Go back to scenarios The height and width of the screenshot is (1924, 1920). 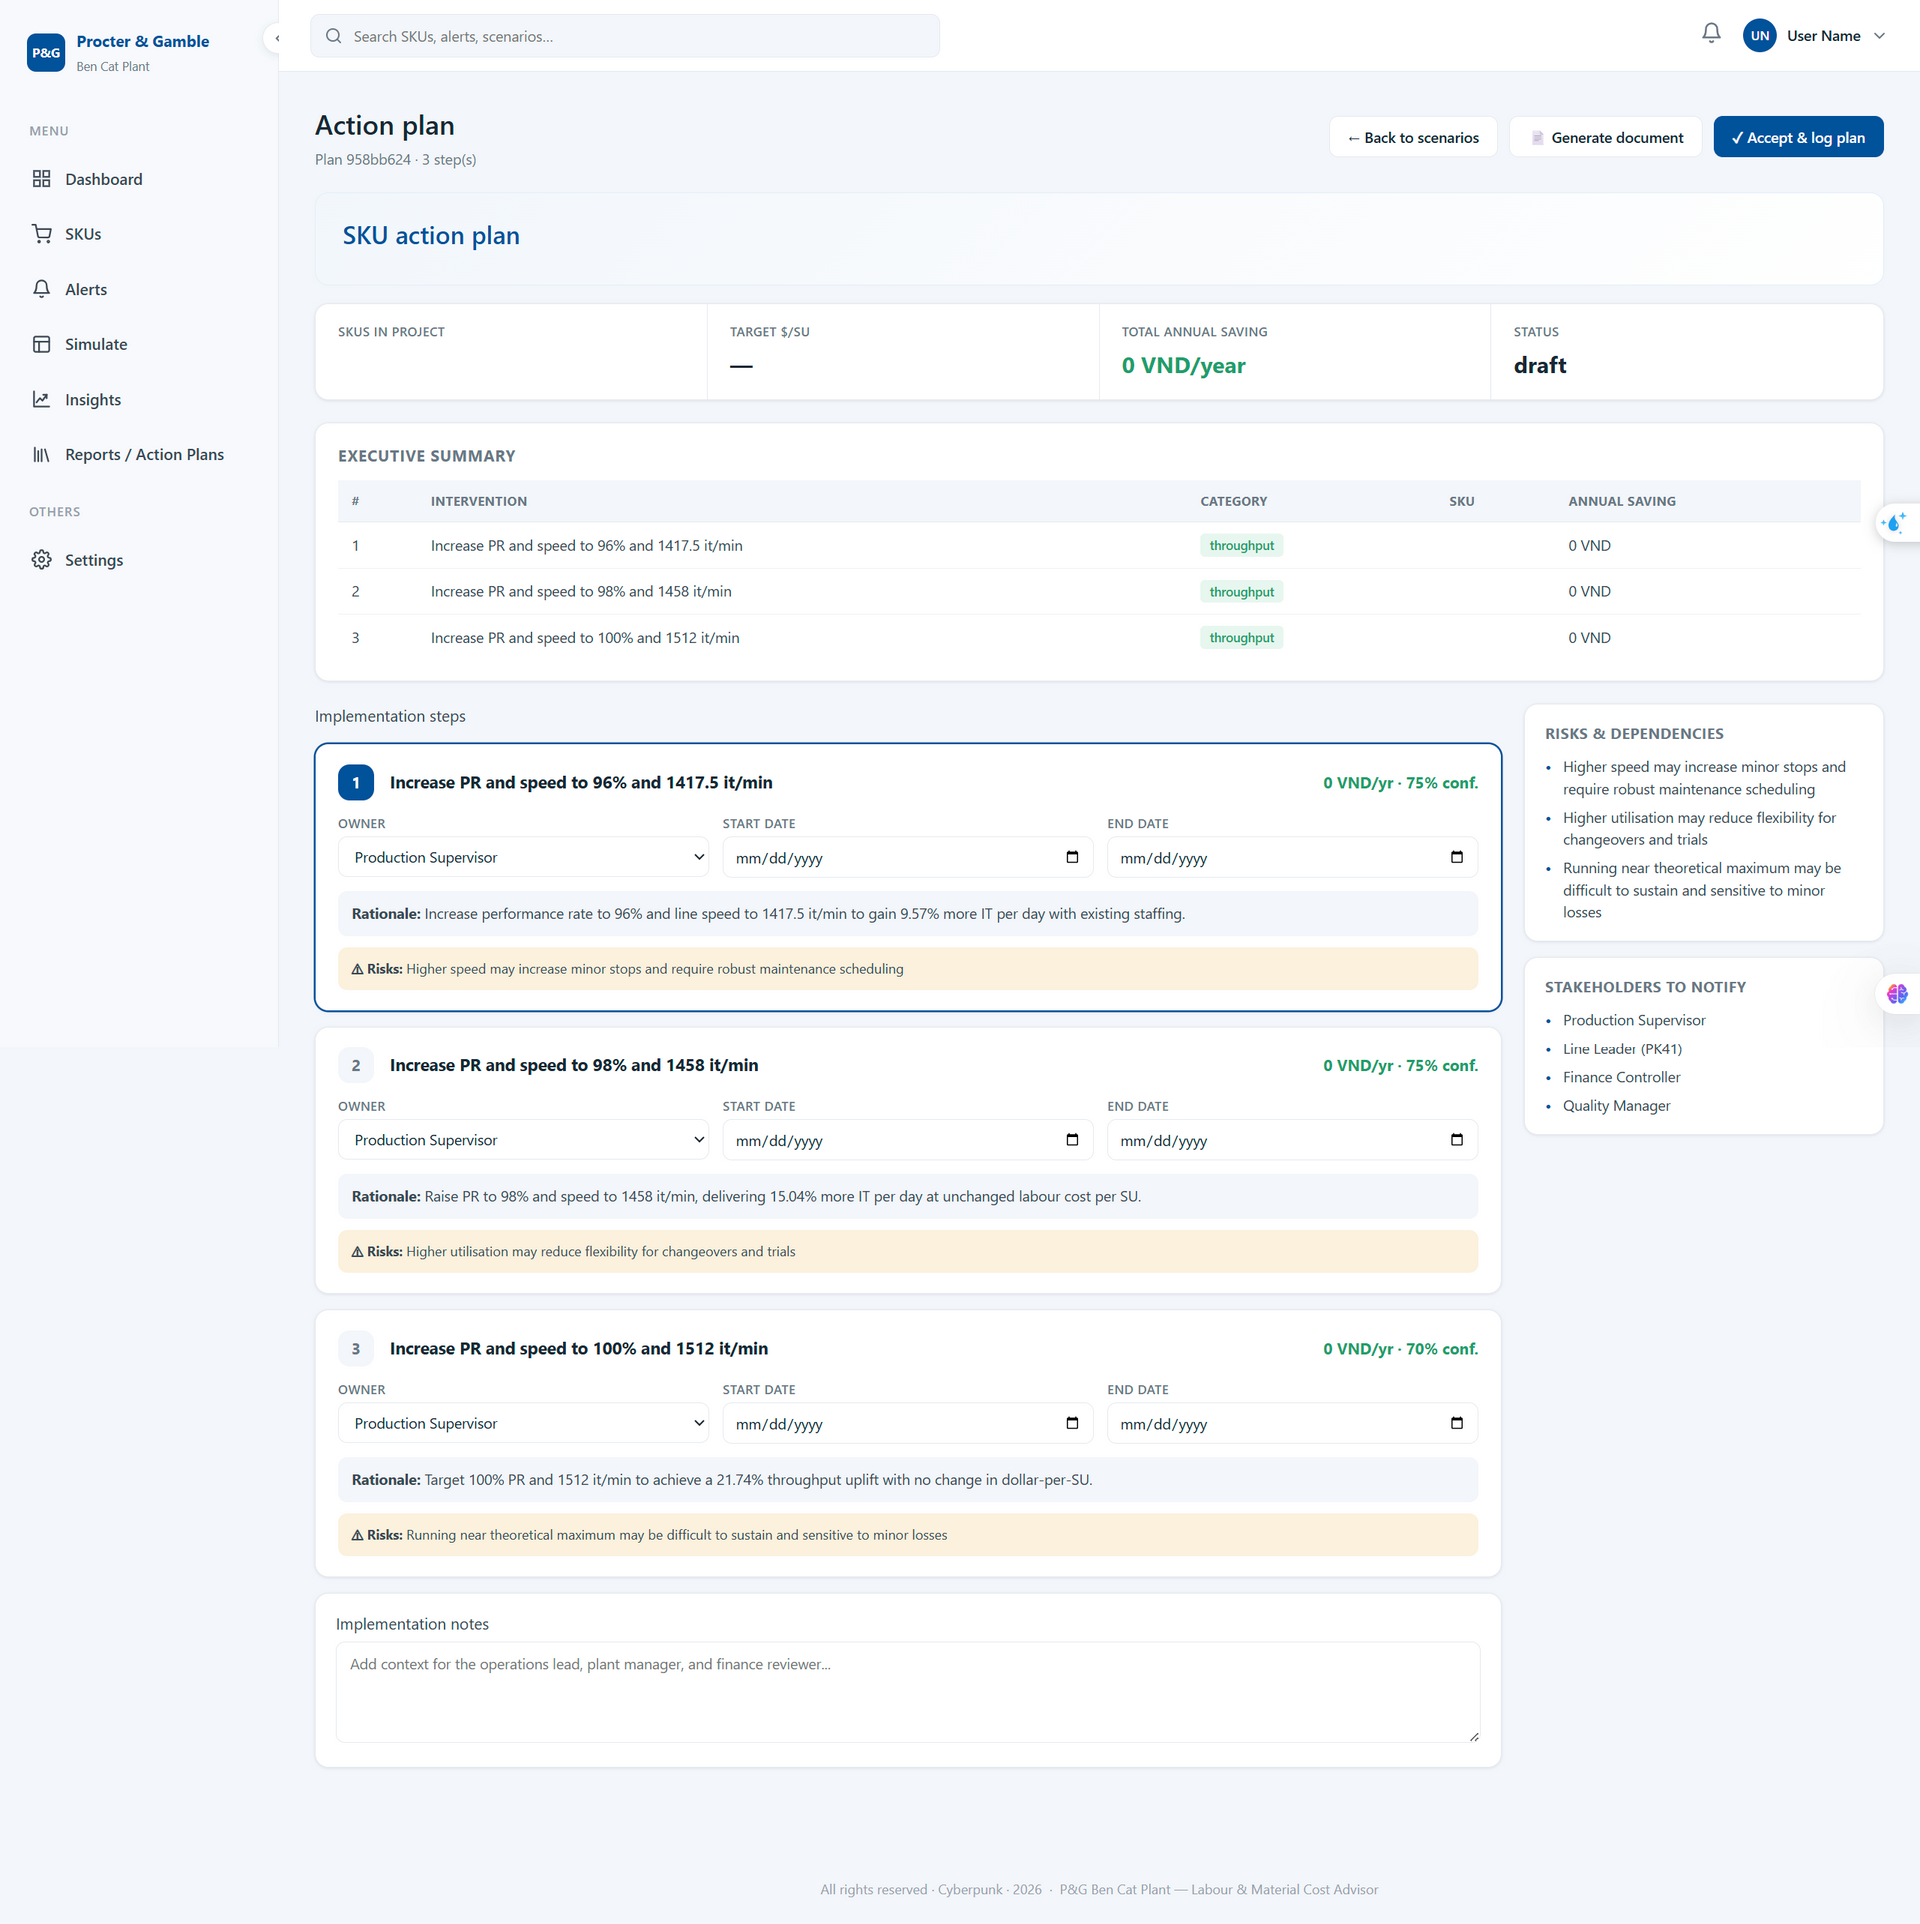pyautogui.click(x=1412, y=137)
